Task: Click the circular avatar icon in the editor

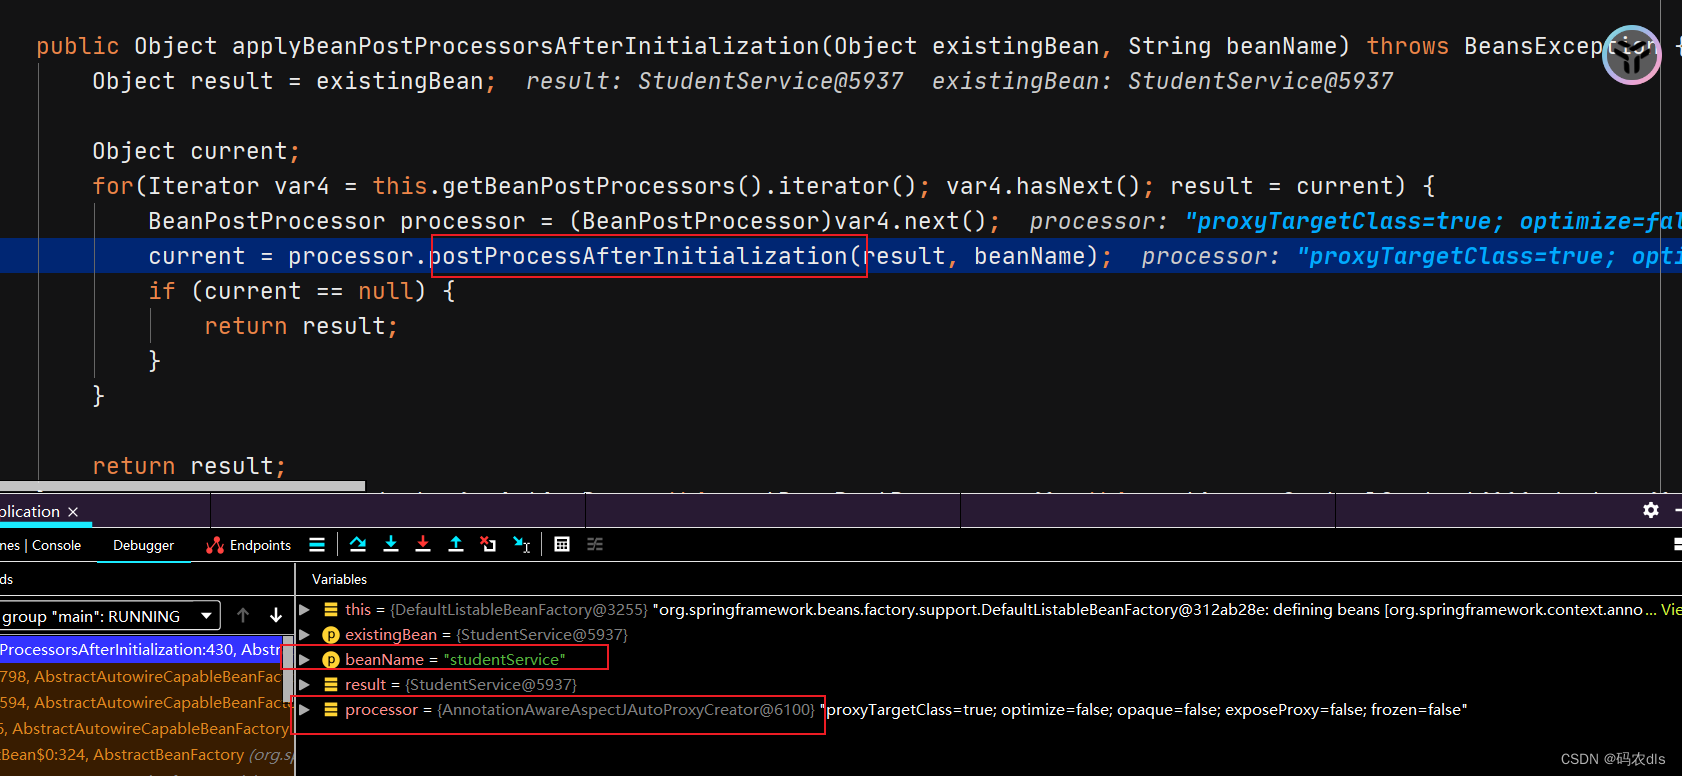Action: point(1632,55)
